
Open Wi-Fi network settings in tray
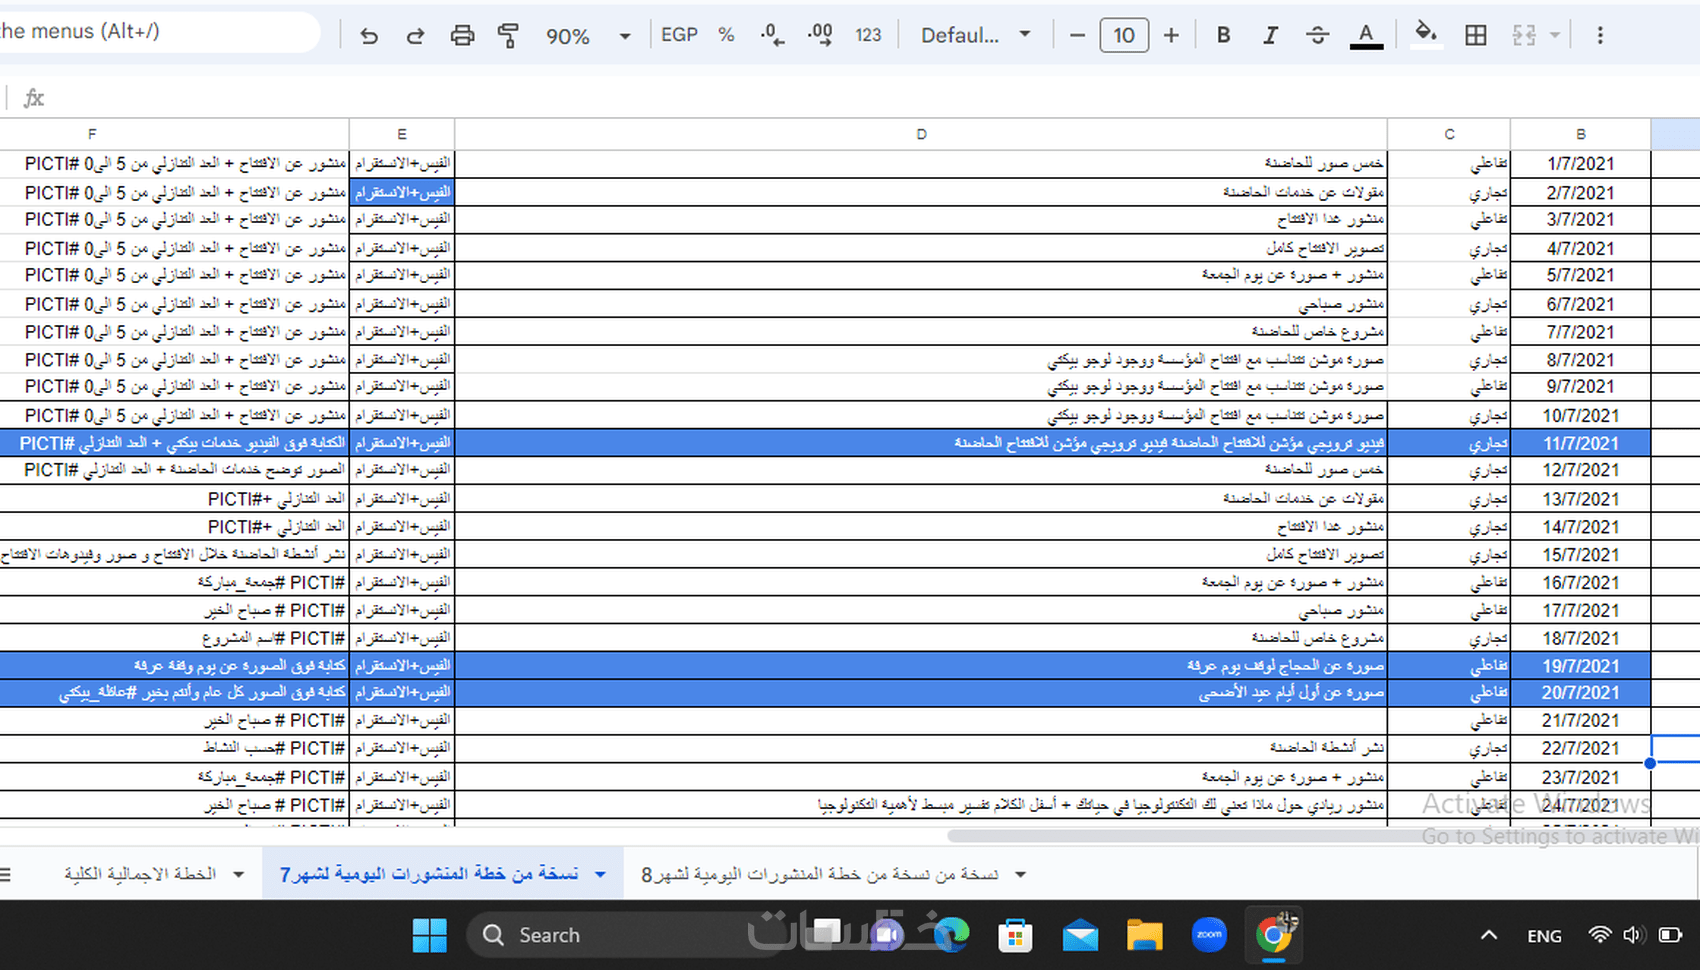[x=1599, y=935]
